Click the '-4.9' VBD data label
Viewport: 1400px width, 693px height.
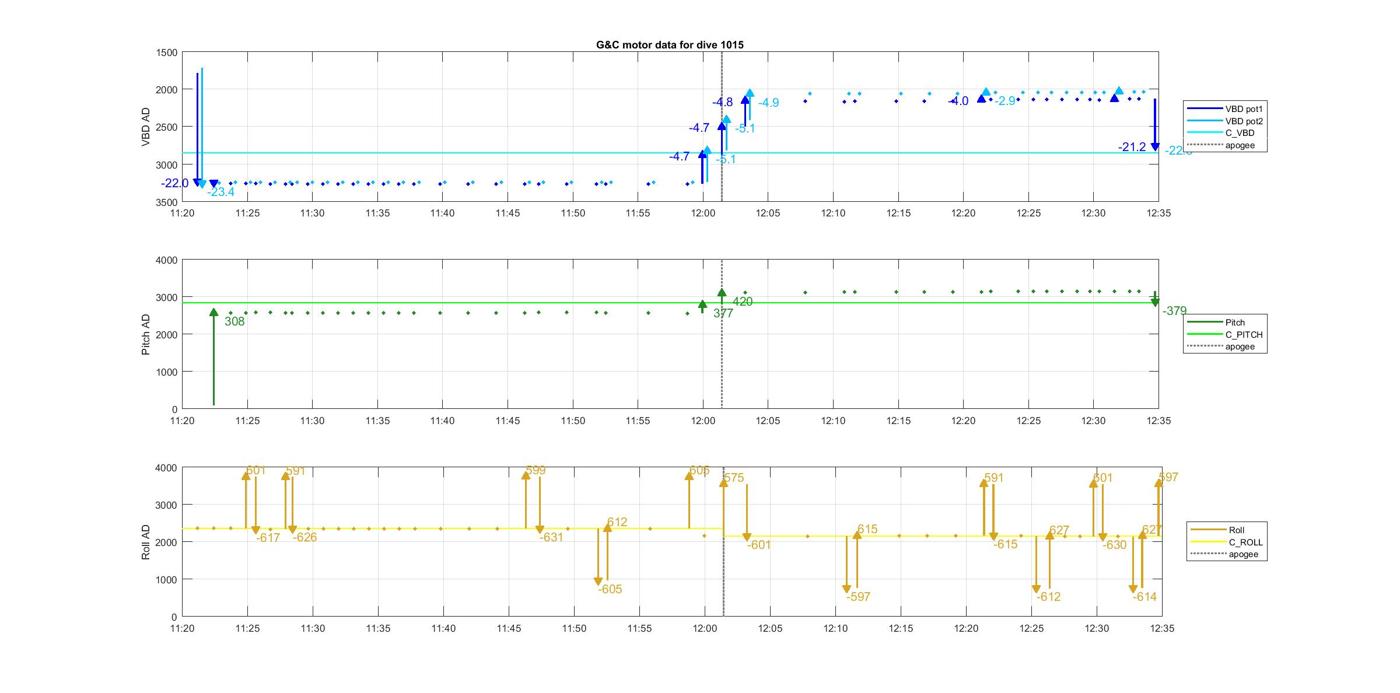768,103
